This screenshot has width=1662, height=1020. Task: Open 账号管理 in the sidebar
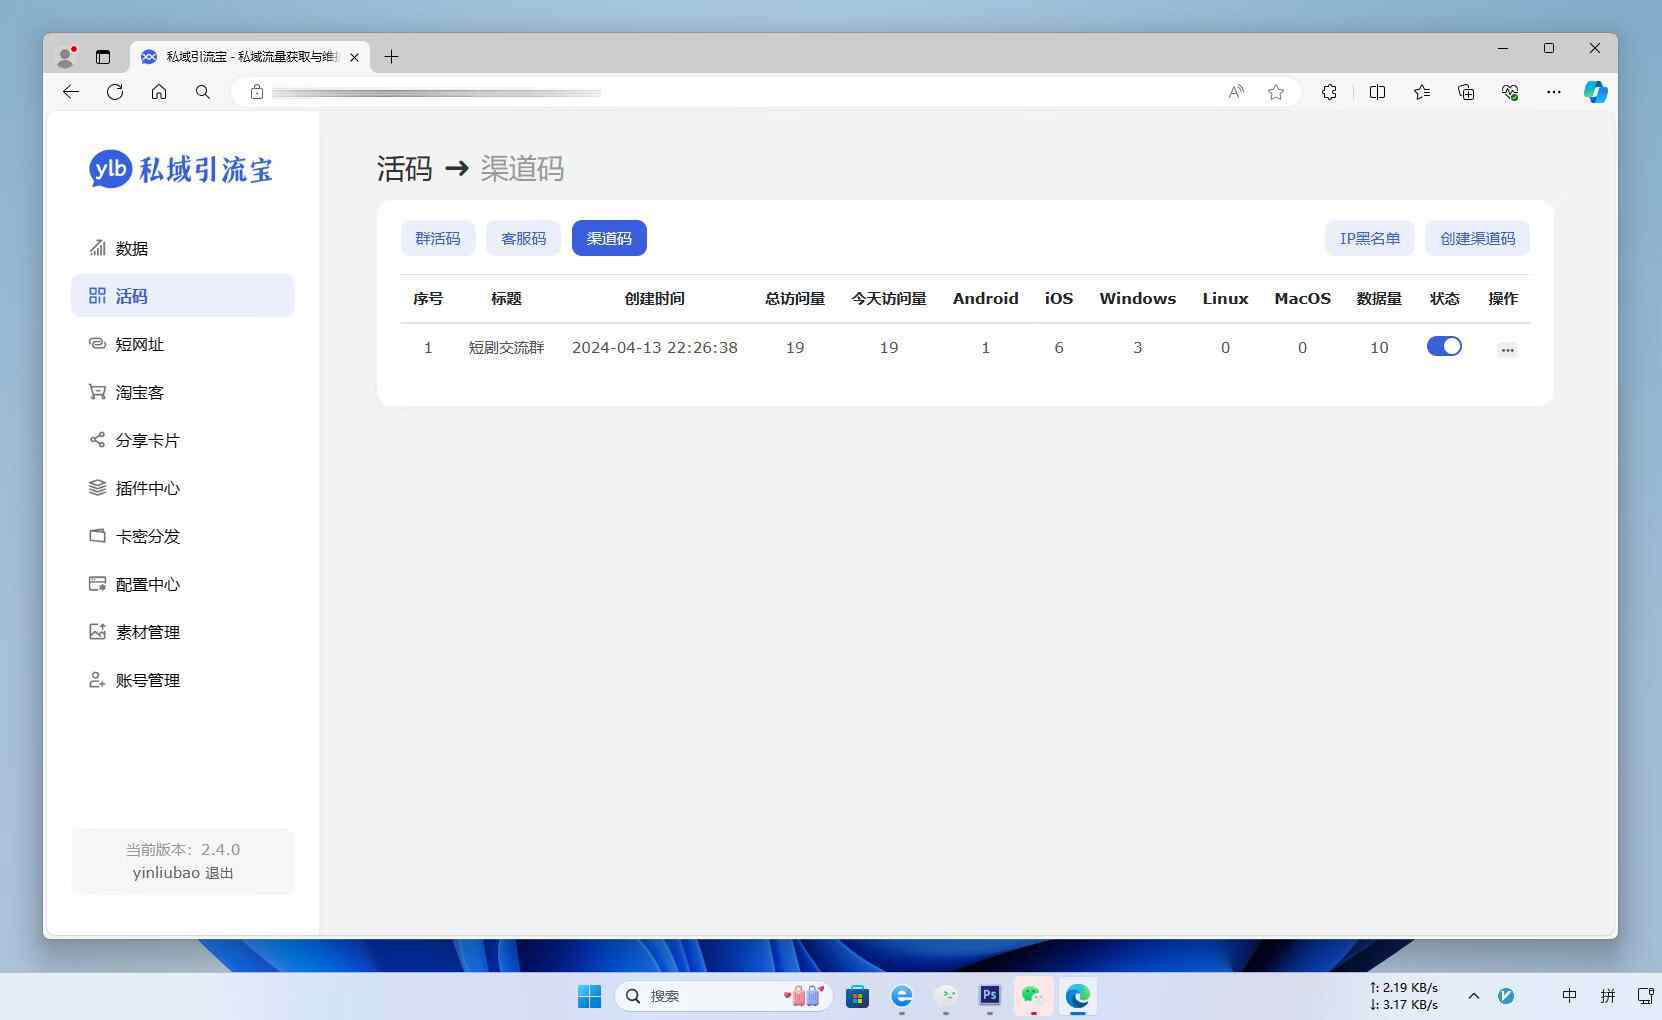tap(182, 680)
